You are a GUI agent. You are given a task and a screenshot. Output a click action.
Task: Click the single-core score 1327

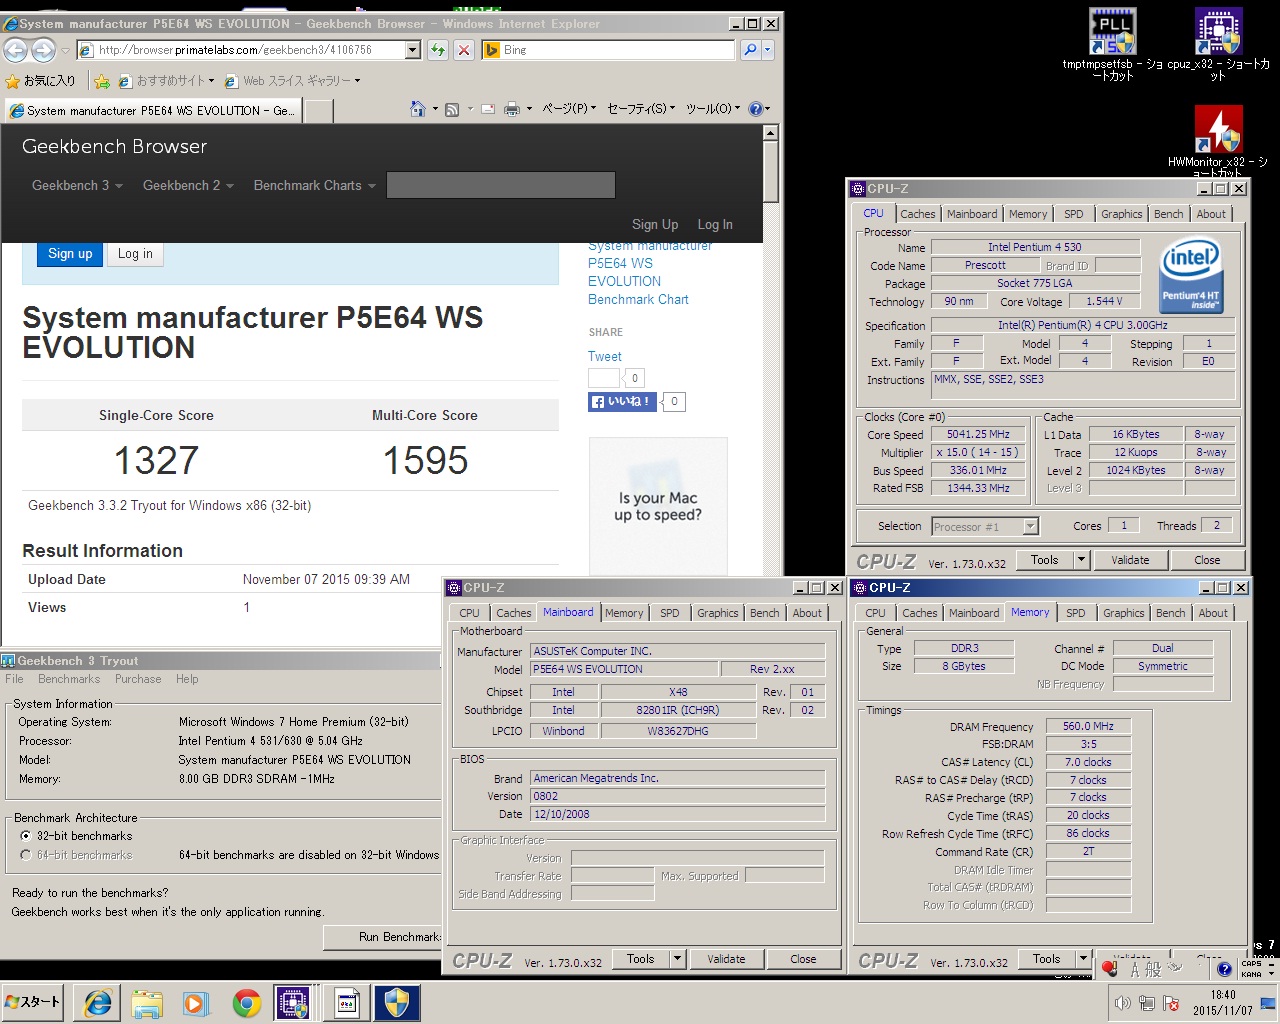click(156, 460)
